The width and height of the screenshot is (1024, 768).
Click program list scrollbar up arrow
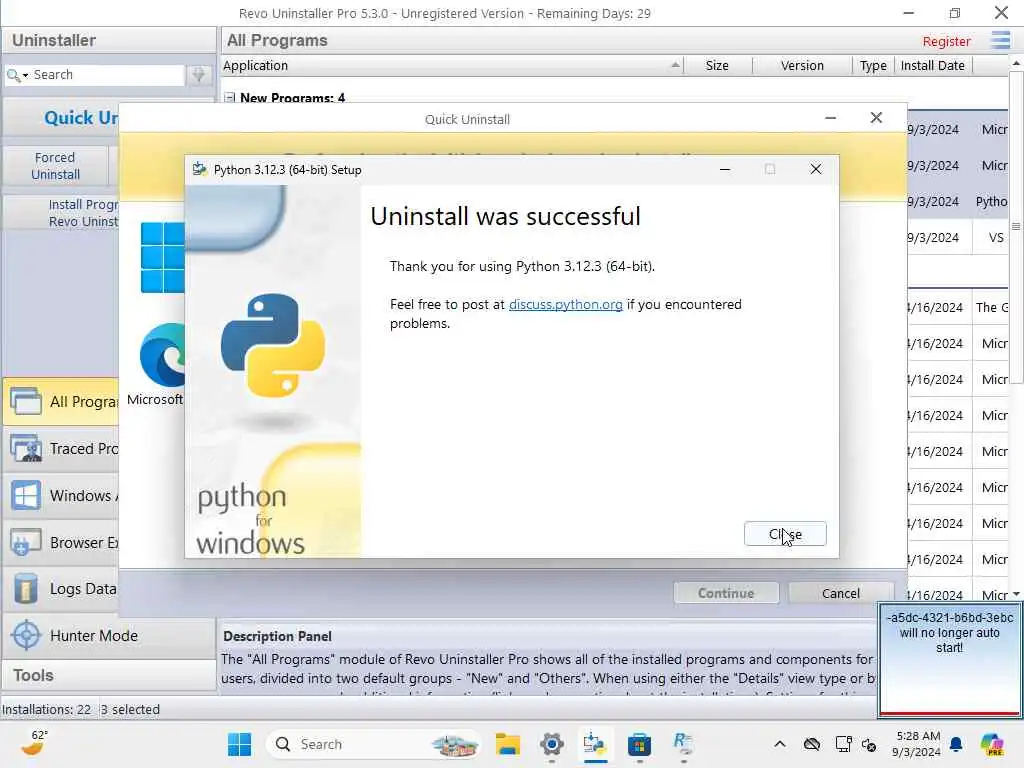tap(1017, 63)
